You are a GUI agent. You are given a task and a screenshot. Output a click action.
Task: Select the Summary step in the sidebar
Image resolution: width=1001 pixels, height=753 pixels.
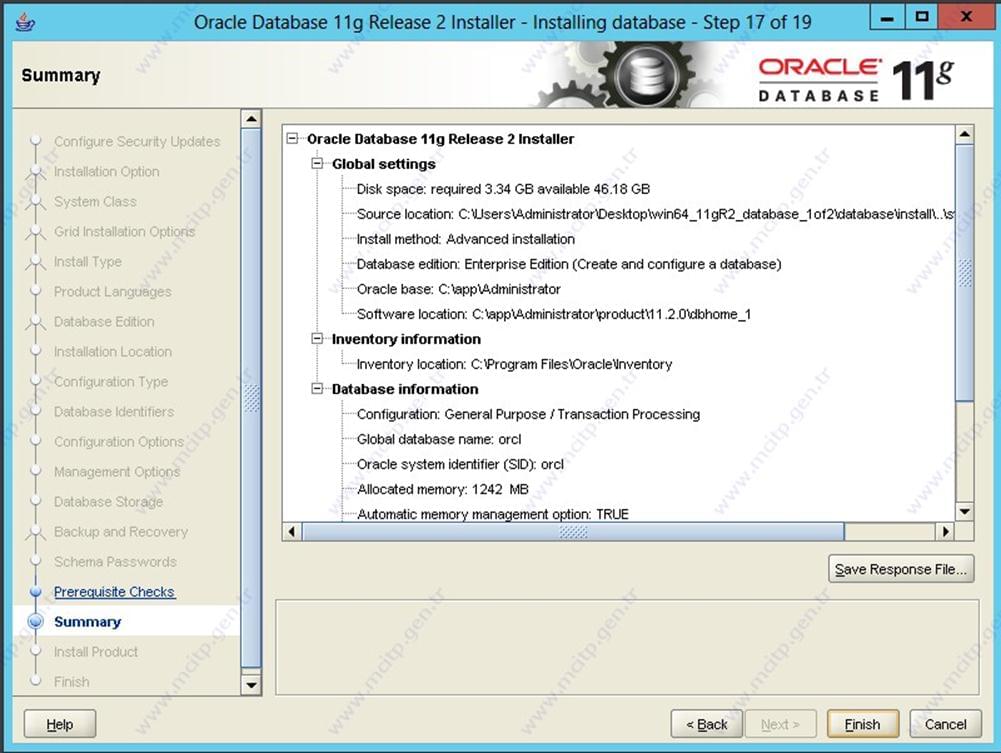87,622
